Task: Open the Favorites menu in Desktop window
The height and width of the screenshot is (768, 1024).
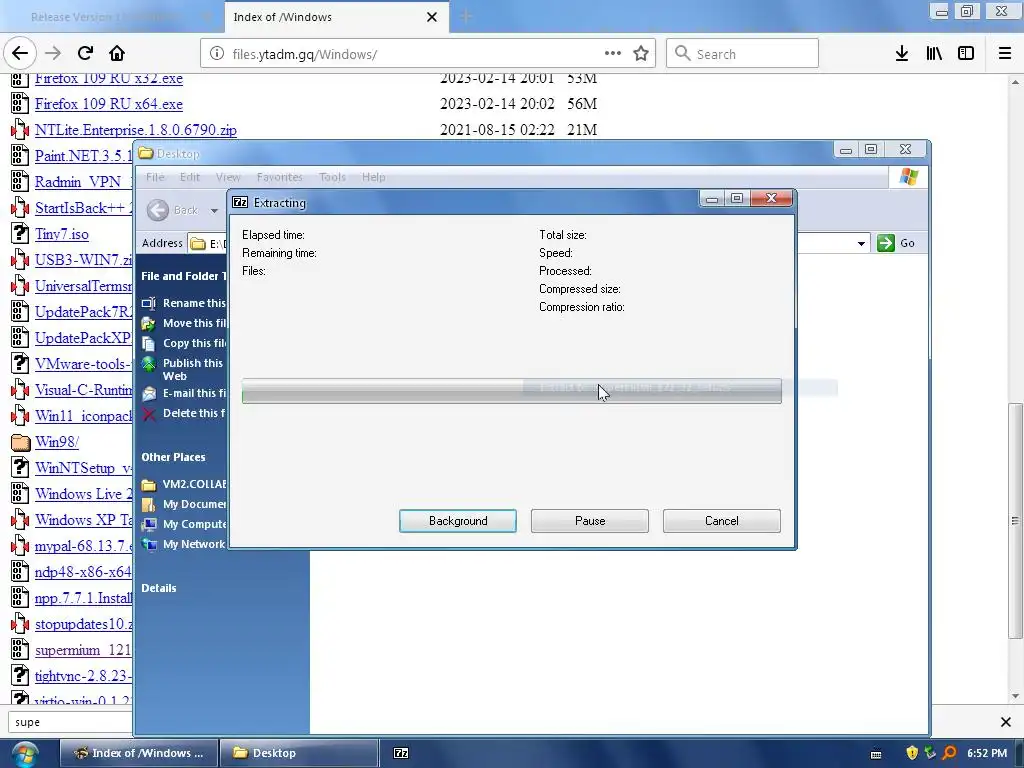Action: [x=280, y=177]
